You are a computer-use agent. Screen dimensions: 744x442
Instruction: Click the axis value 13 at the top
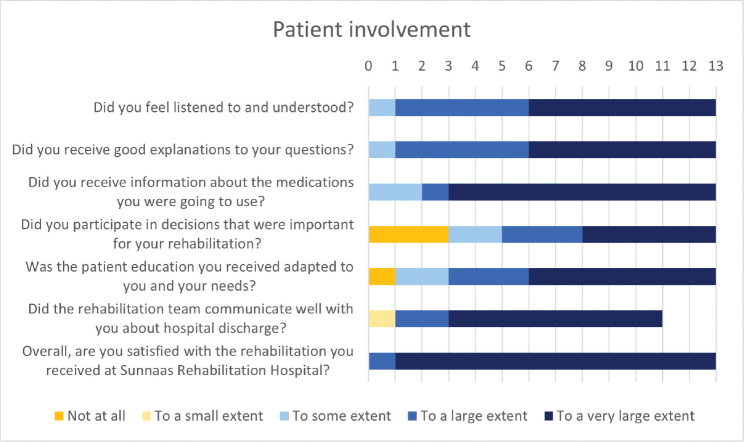point(715,65)
